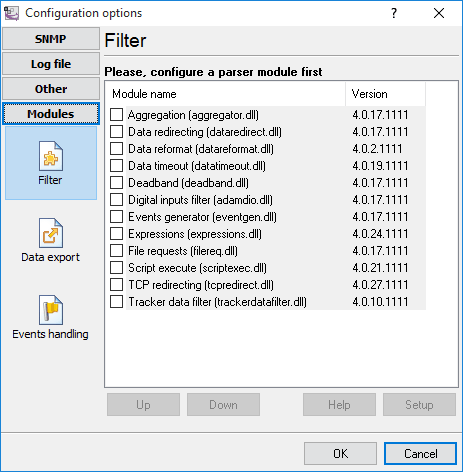Viewport: 463px width, 472px height.
Task: Select the Filter puzzle-piece icon
Action: pyautogui.click(x=51, y=156)
